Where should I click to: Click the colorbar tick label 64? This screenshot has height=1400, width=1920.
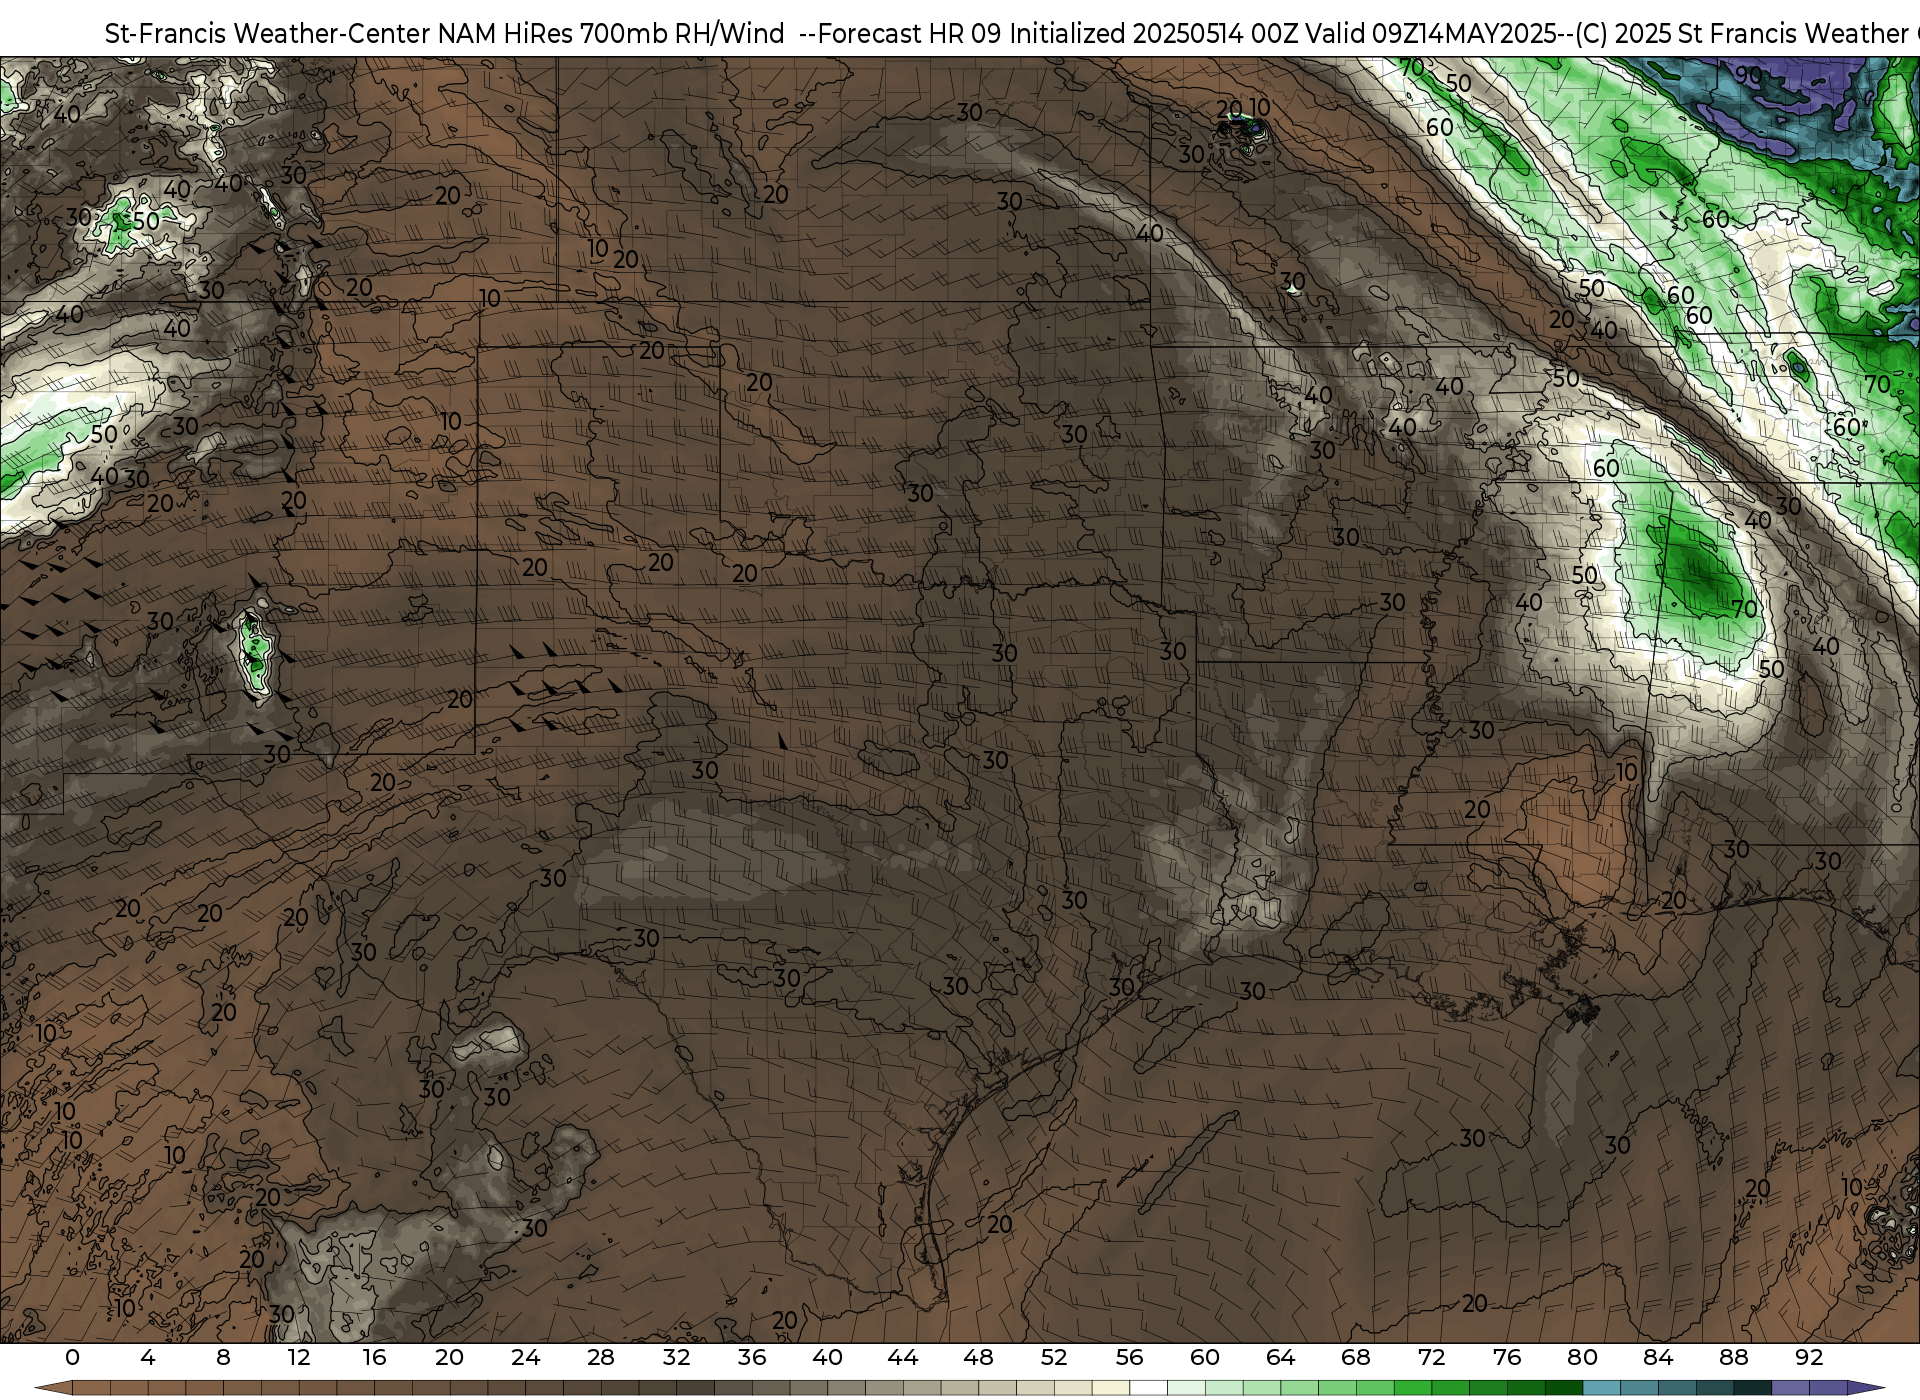click(x=1280, y=1358)
